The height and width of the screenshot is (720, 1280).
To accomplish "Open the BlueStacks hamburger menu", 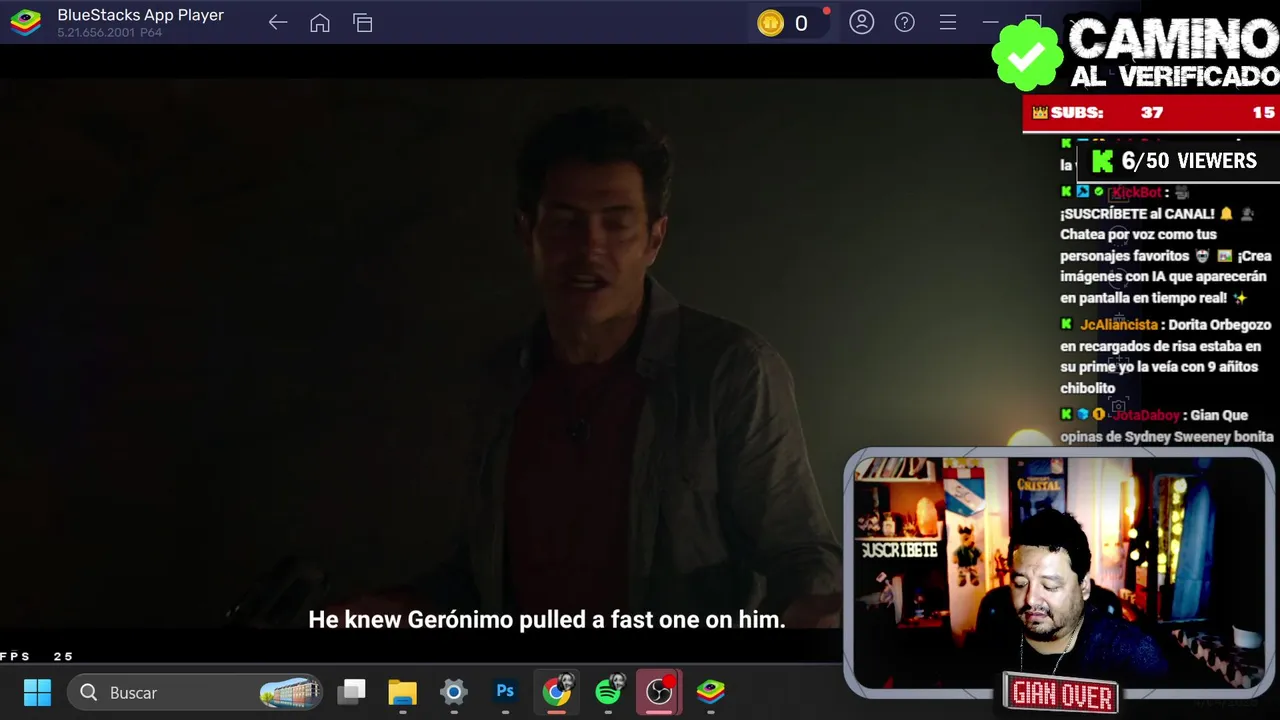I will [x=948, y=22].
